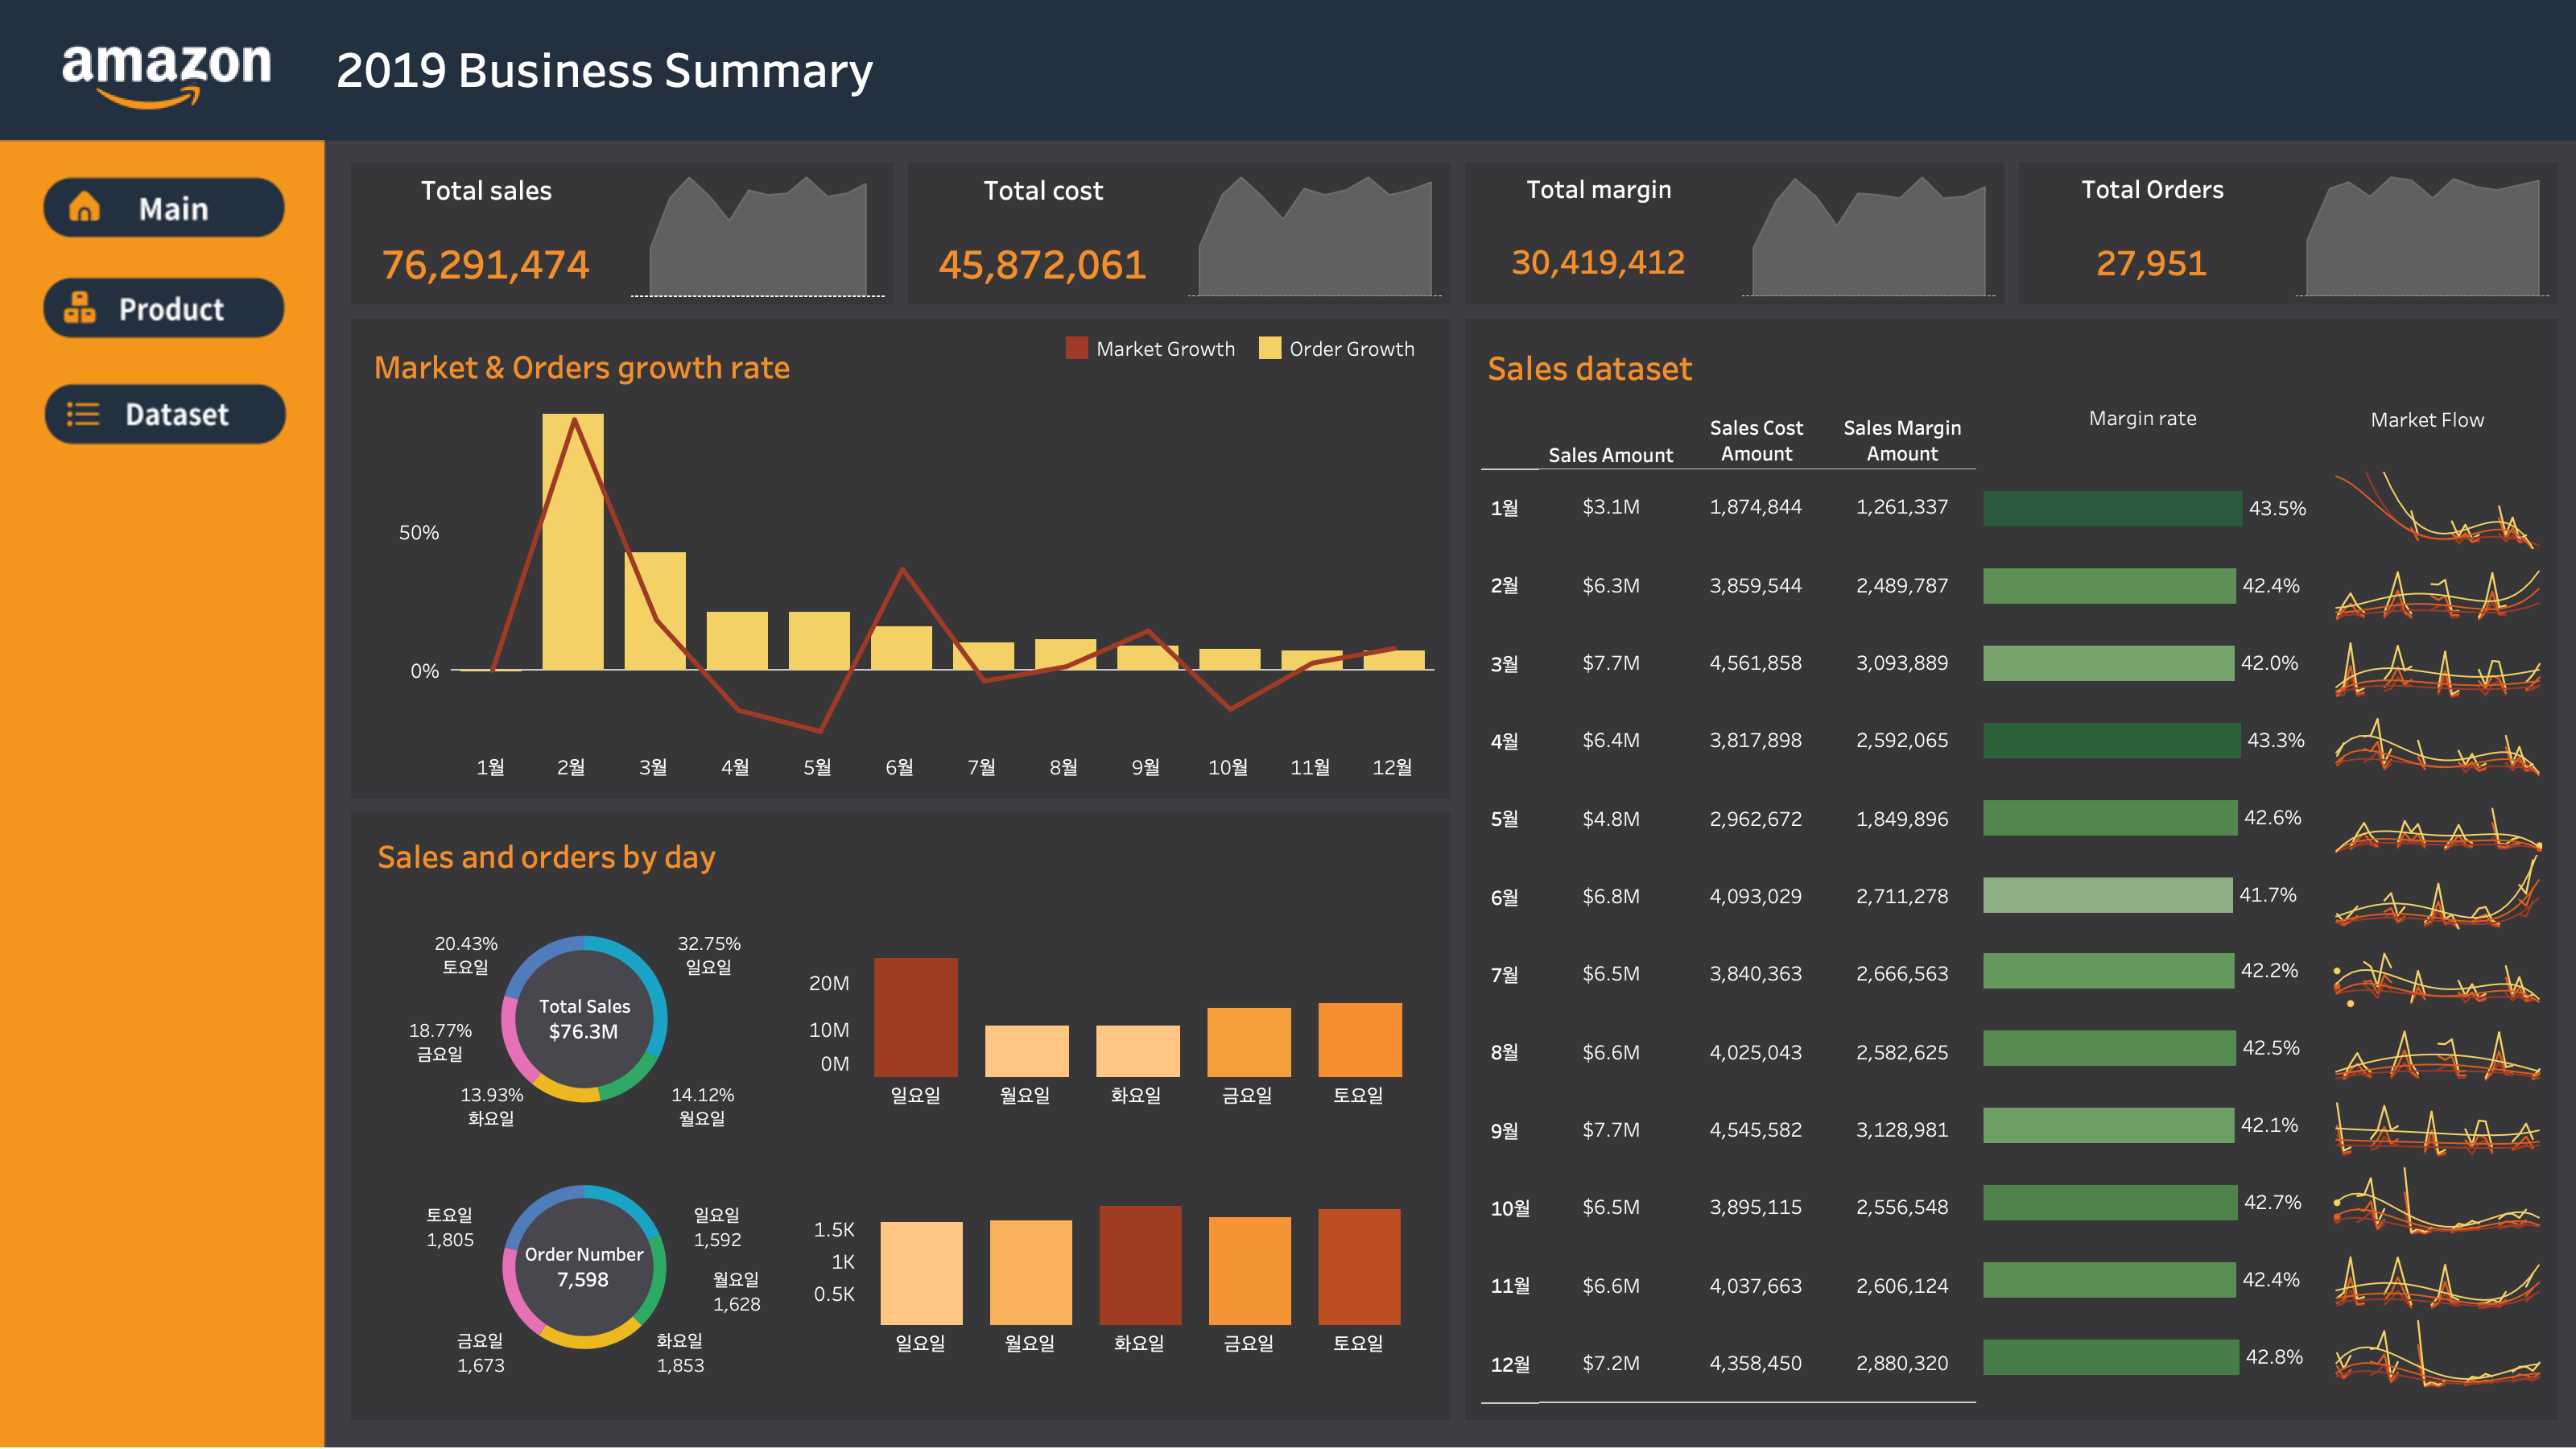Image resolution: width=2576 pixels, height=1449 pixels.
Task: Select the Market Growth legend swatch
Action: click(x=1076, y=348)
